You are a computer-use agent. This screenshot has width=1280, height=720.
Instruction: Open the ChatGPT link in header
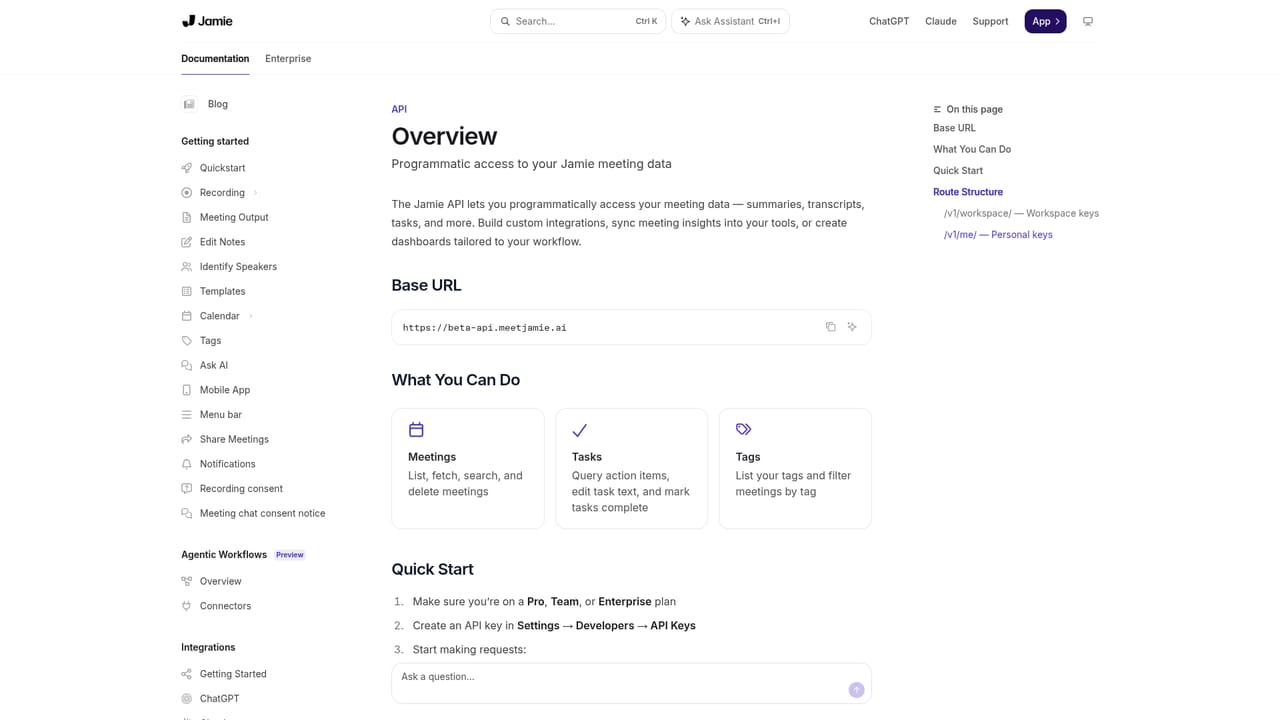[889, 21]
